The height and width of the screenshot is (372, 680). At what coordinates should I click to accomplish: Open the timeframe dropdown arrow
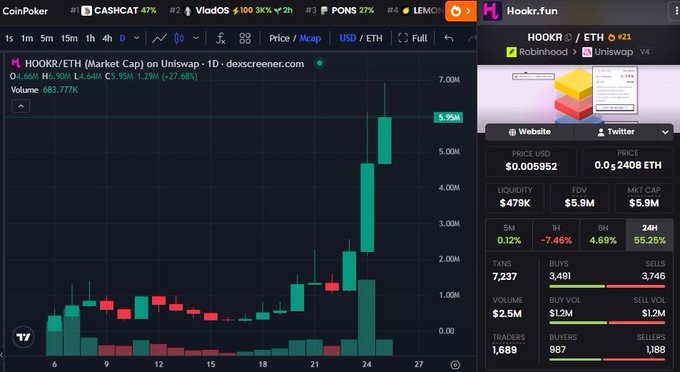point(137,38)
